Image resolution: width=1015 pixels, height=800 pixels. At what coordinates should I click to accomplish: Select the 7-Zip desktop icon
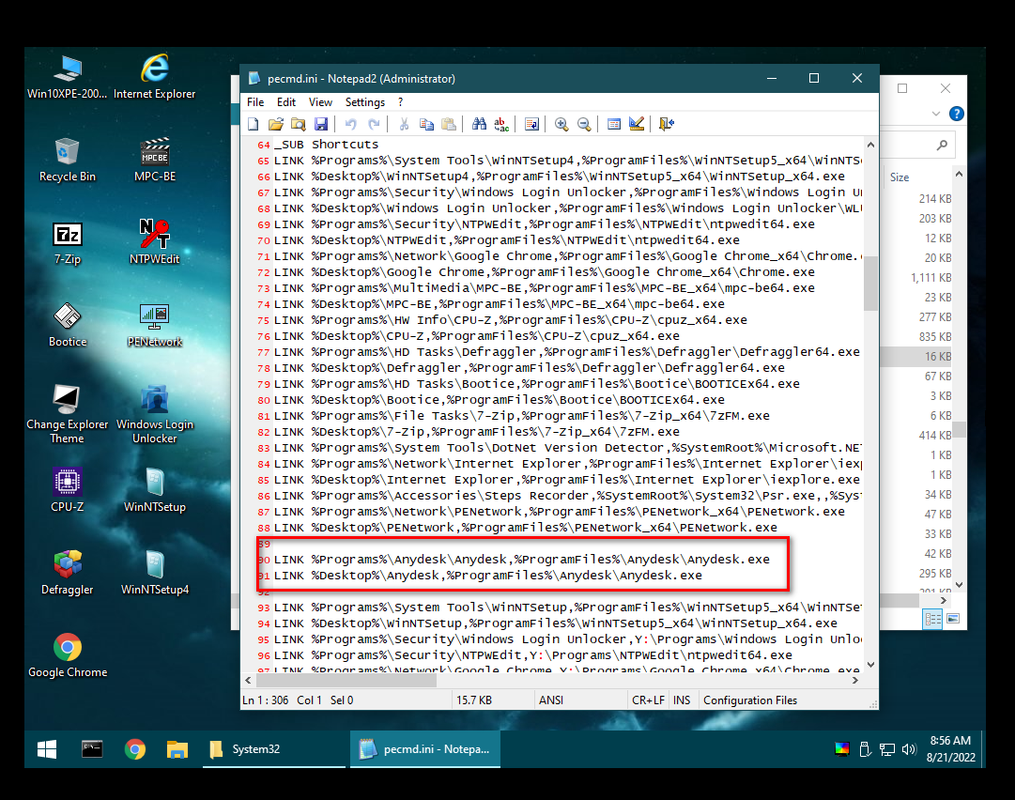pos(67,243)
